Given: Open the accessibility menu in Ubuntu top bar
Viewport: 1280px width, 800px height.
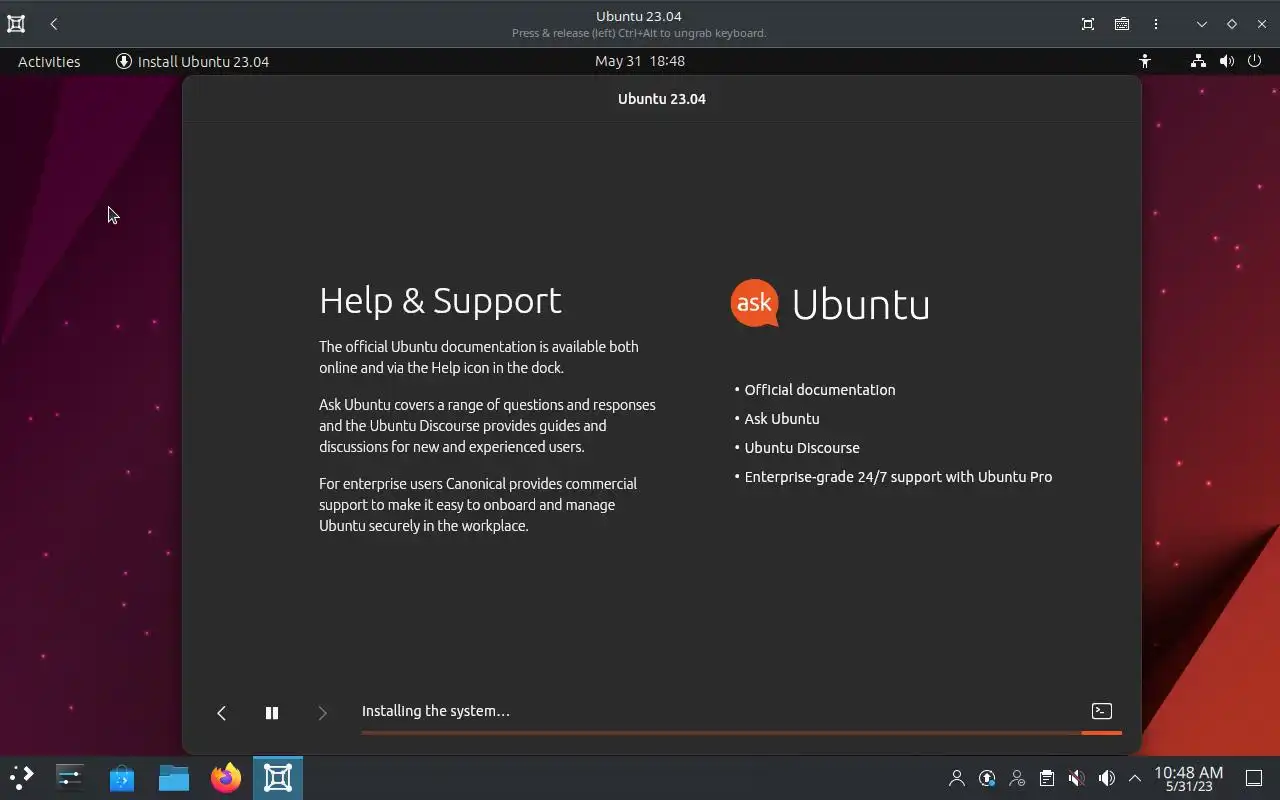Looking at the screenshot, I should click(x=1145, y=61).
